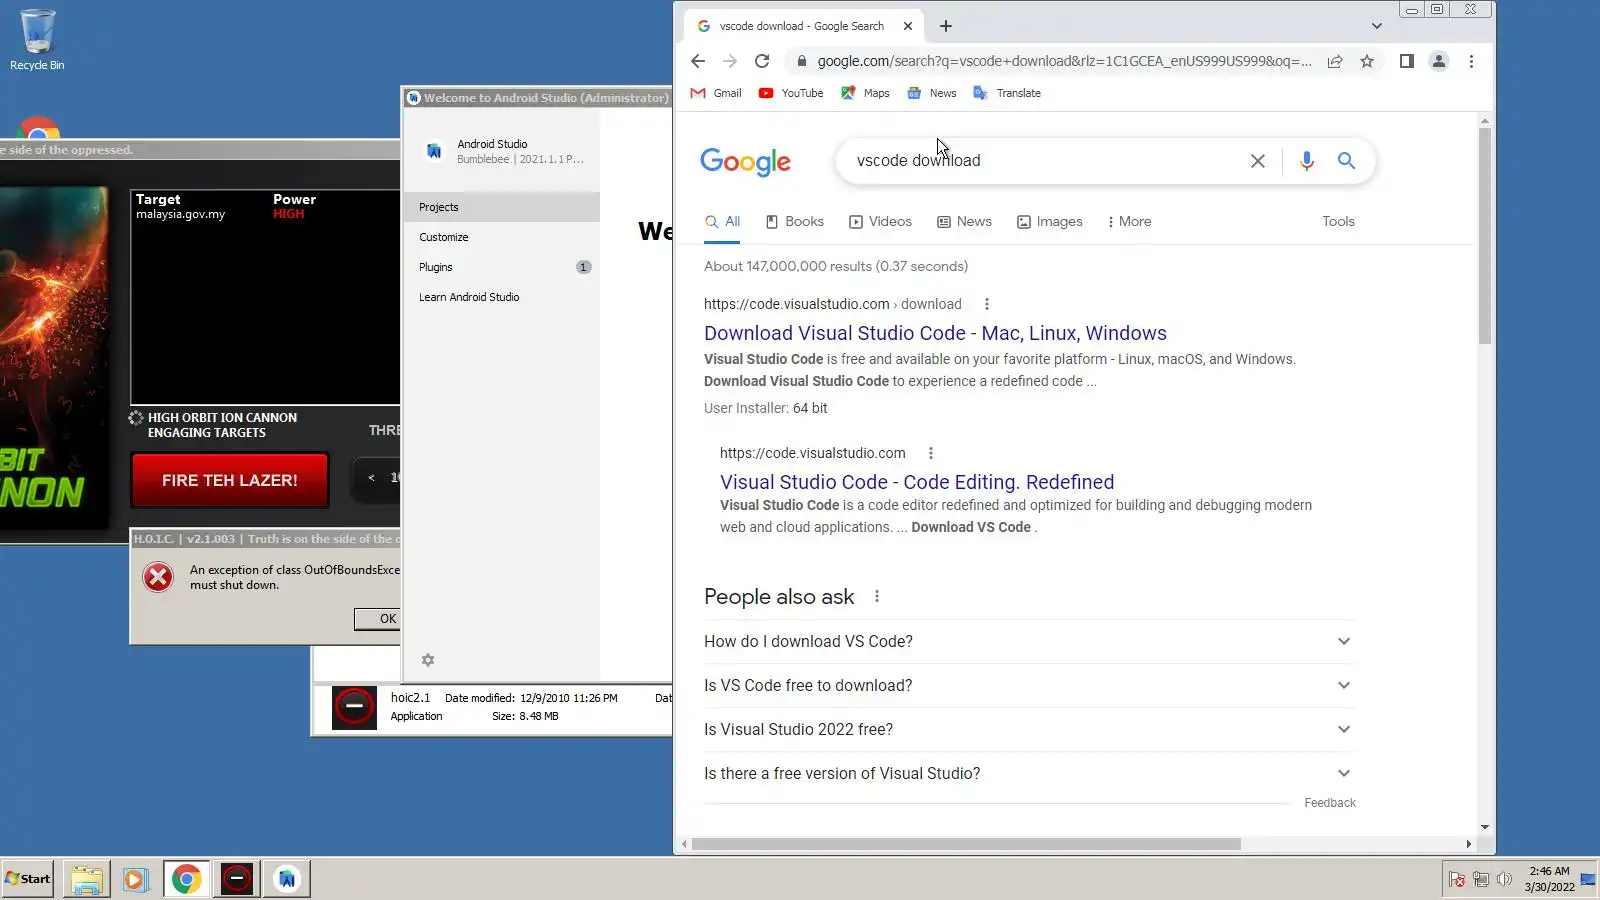Switch to HOIC from taskbar
Screen dimensions: 1600x900
pos(237,879)
